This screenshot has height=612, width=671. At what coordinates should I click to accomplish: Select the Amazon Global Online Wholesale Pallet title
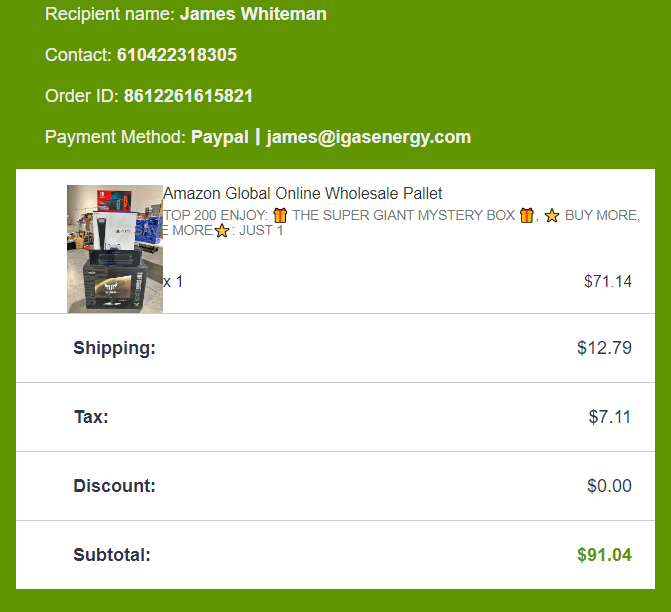click(x=303, y=193)
